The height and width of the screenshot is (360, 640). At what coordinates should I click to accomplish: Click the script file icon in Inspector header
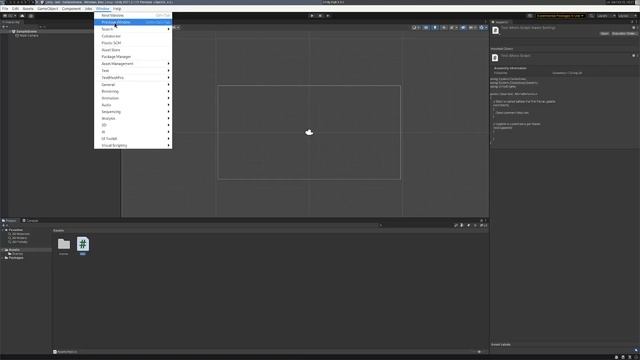496,30
